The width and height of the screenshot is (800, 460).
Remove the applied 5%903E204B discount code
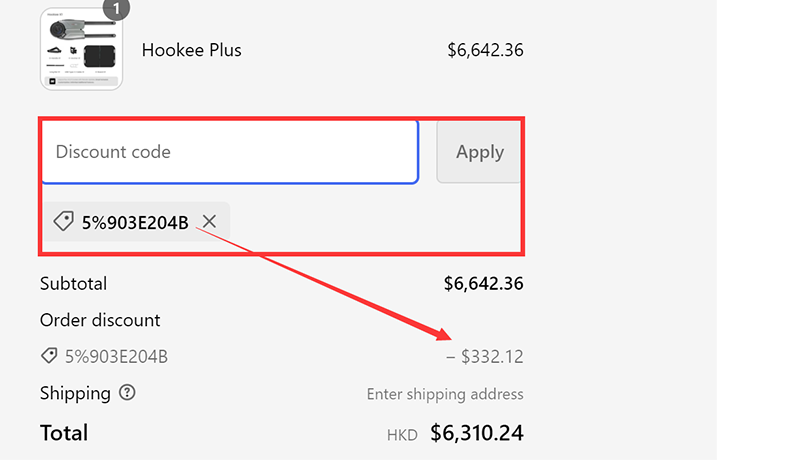209,221
